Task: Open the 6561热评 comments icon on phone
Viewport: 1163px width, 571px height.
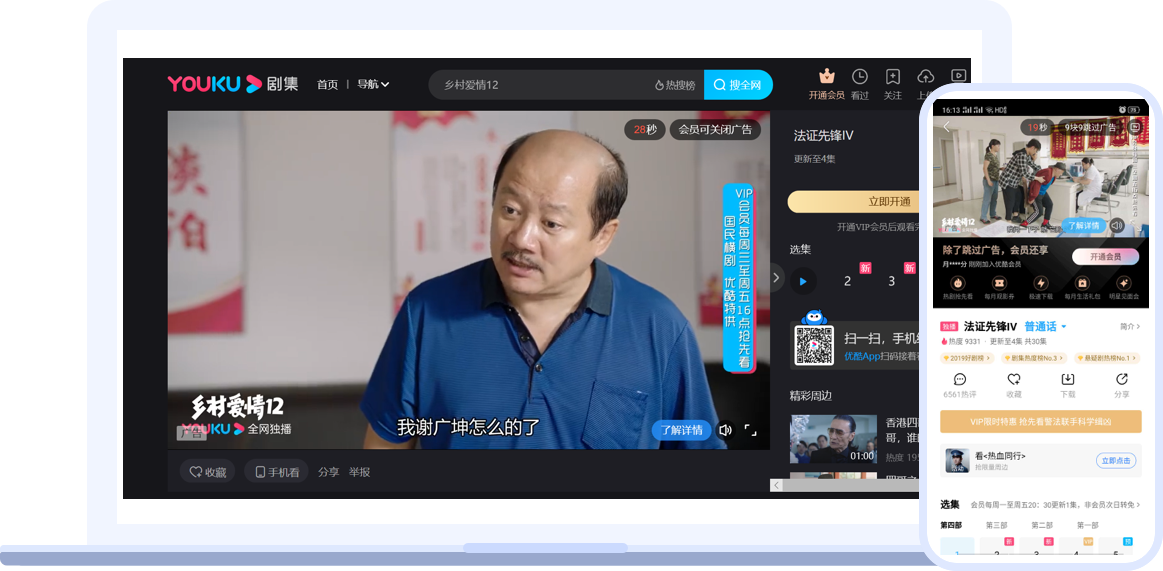Action: pos(960,379)
